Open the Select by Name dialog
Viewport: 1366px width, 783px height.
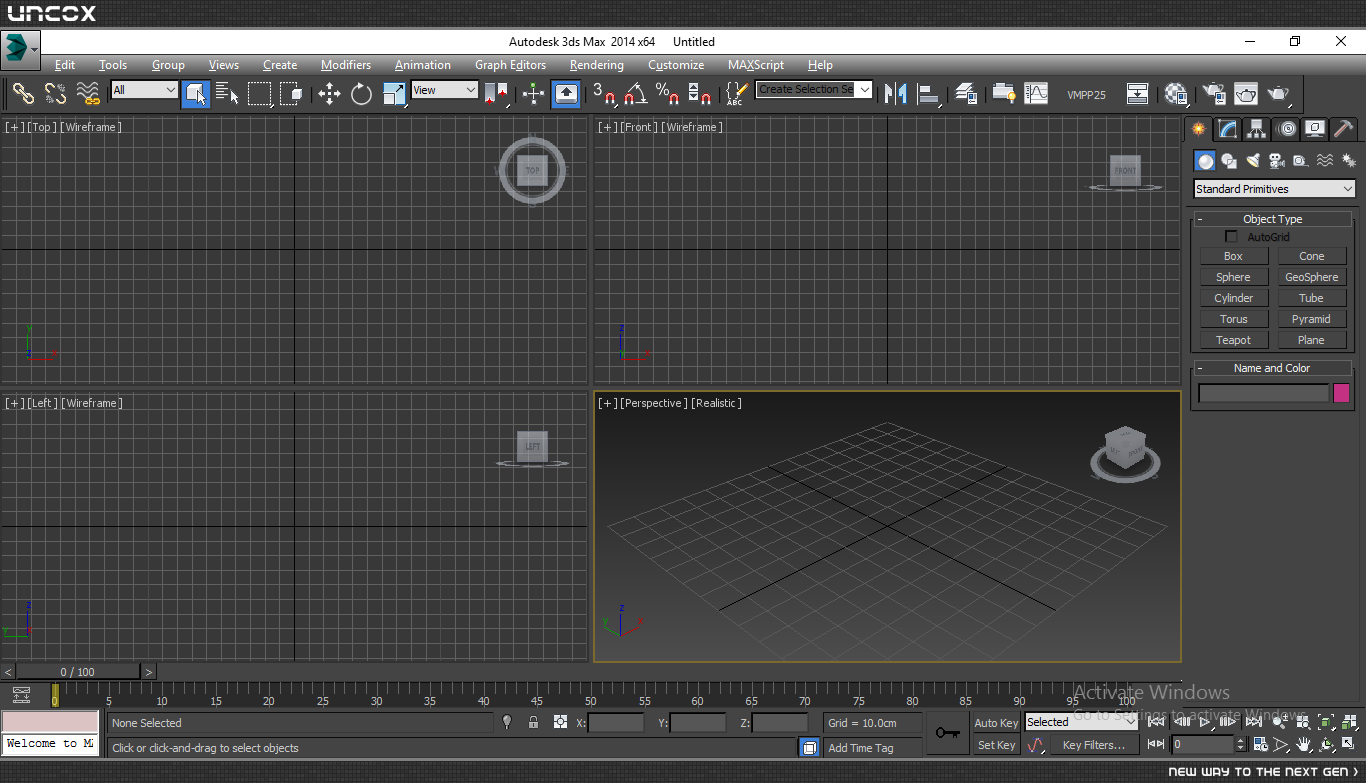coord(227,93)
